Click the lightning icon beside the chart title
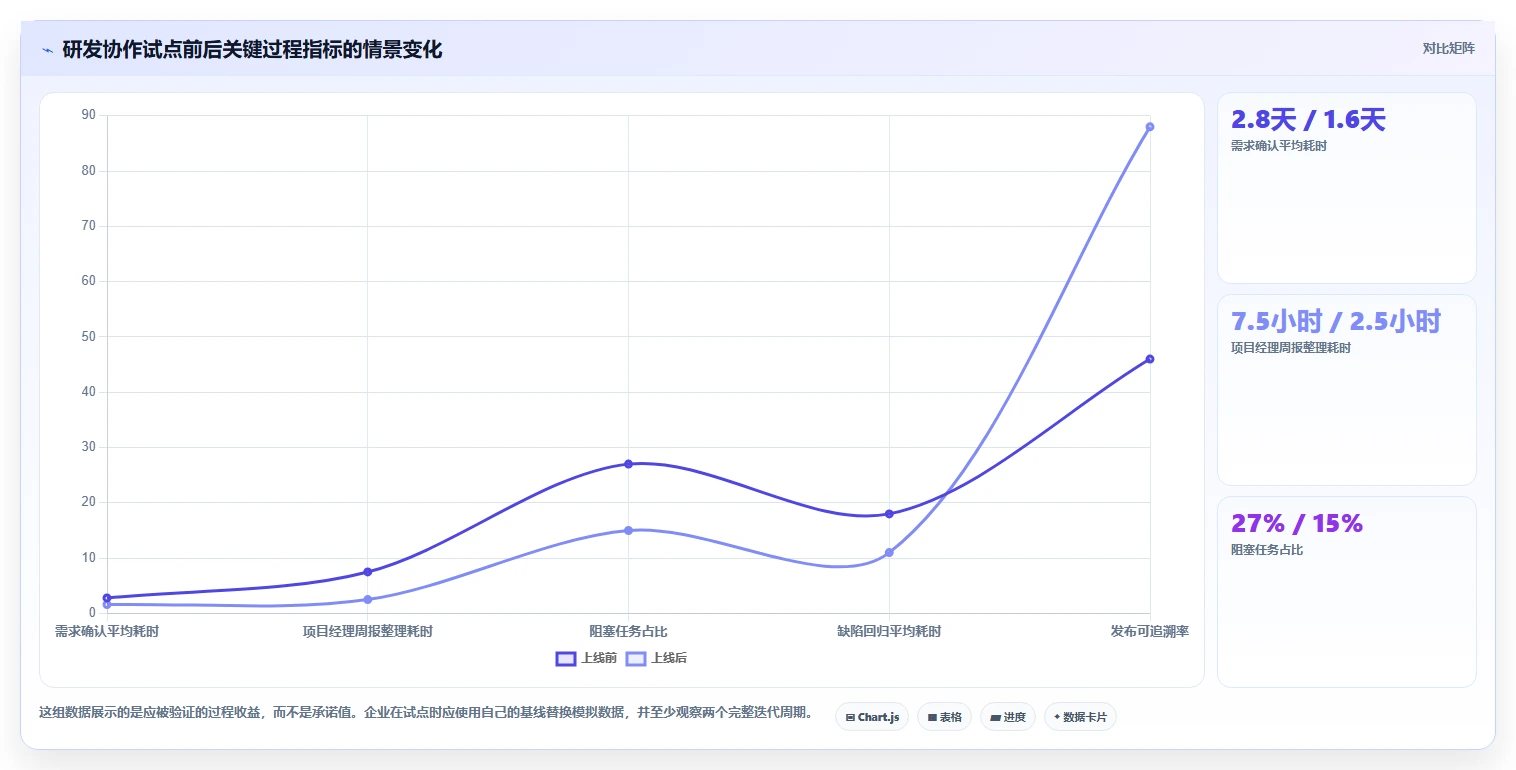This screenshot has height=770, width=1516. 47,50
